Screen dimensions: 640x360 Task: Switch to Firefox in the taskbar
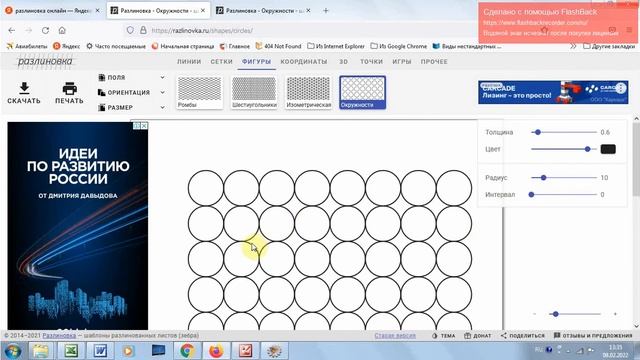(x=216, y=351)
